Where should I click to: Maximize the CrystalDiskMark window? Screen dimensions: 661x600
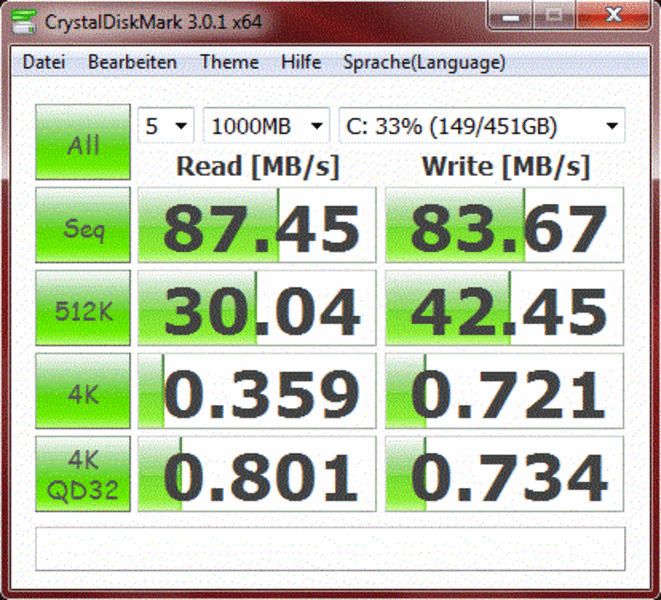[x=554, y=17]
